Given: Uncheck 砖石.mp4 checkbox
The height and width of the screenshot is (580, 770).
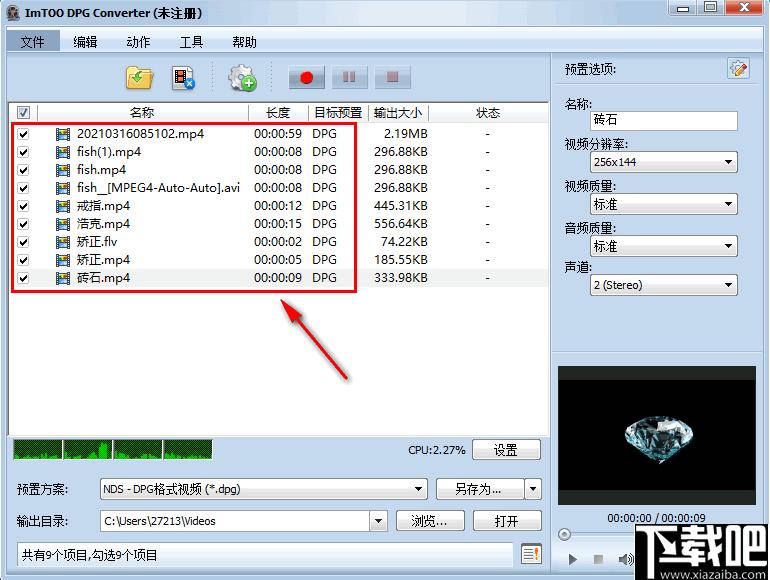Looking at the screenshot, I should pos(23,278).
